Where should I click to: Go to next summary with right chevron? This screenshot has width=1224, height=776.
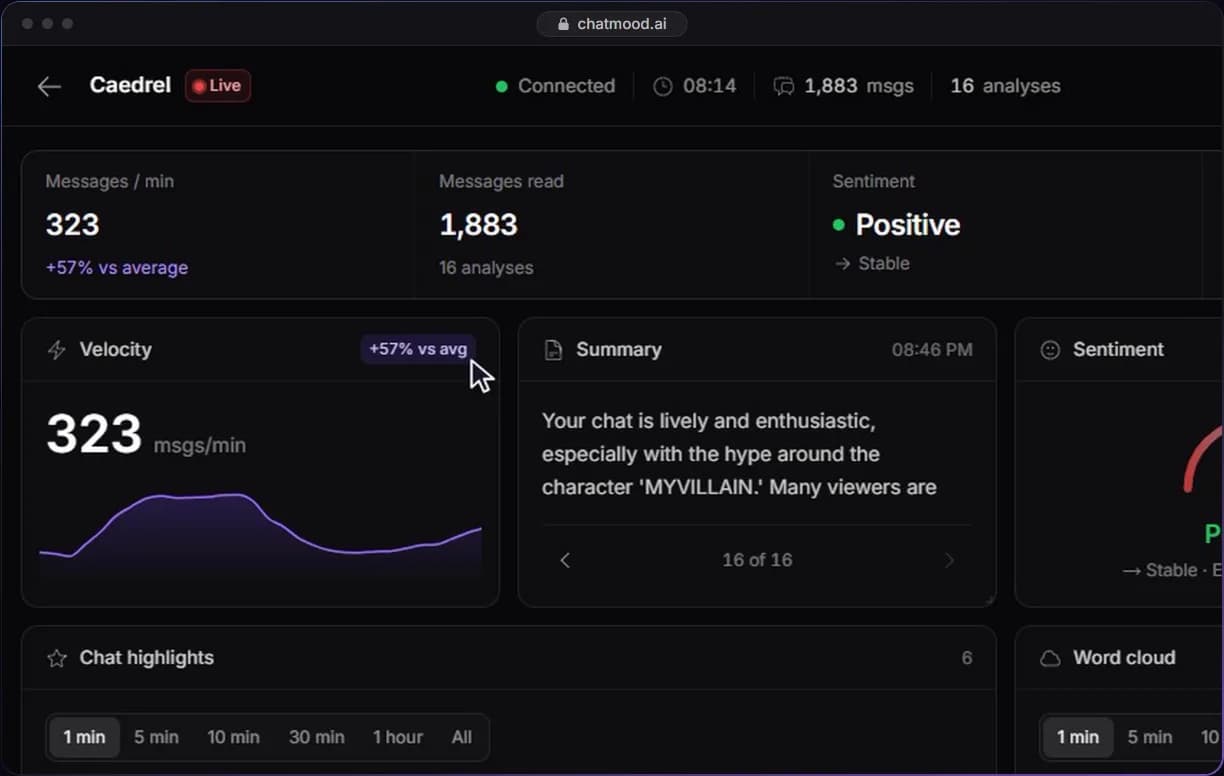click(949, 560)
